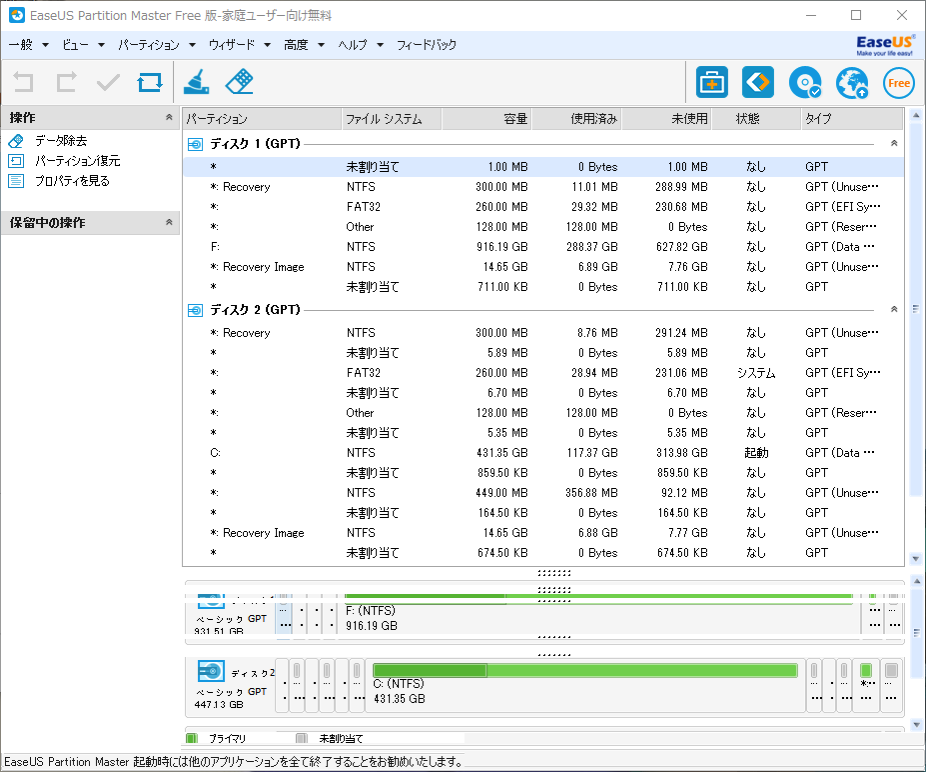This screenshot has width=926, height=772.
Task: Click the Disk 2 (GPT) header icon
Action: point(195,310)
